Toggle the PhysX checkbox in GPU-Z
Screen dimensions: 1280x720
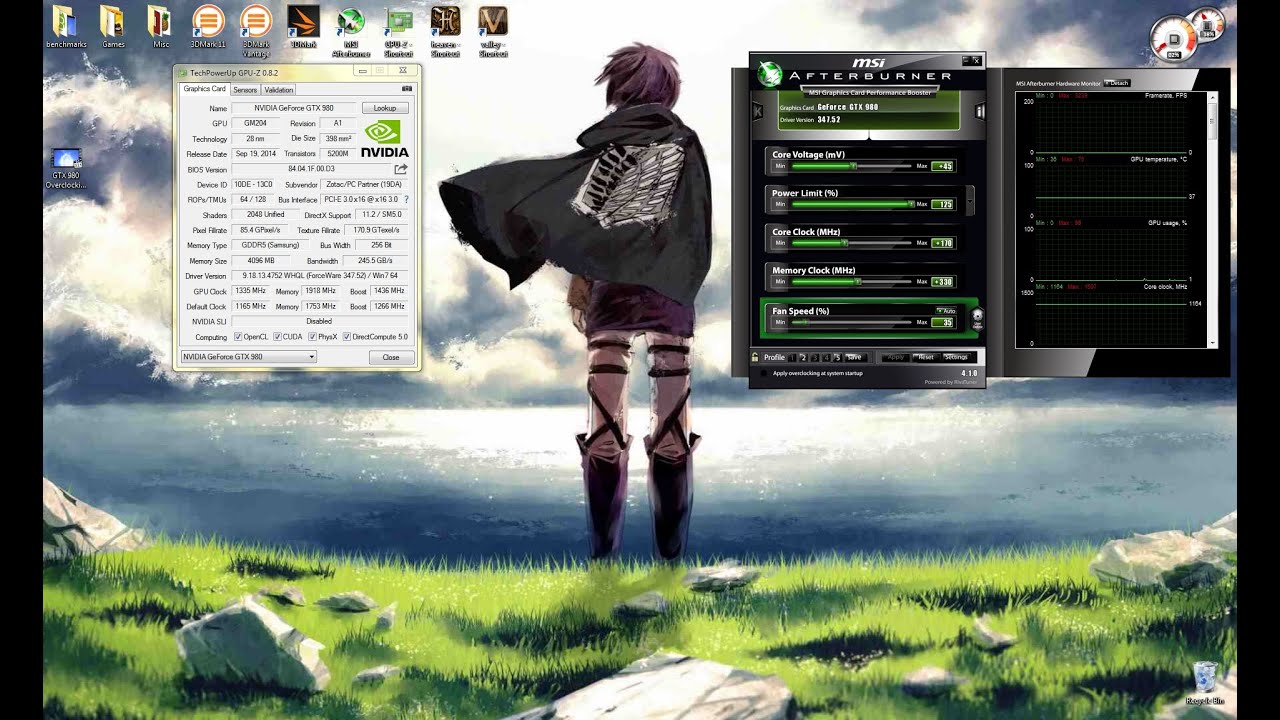pos(313,337)
